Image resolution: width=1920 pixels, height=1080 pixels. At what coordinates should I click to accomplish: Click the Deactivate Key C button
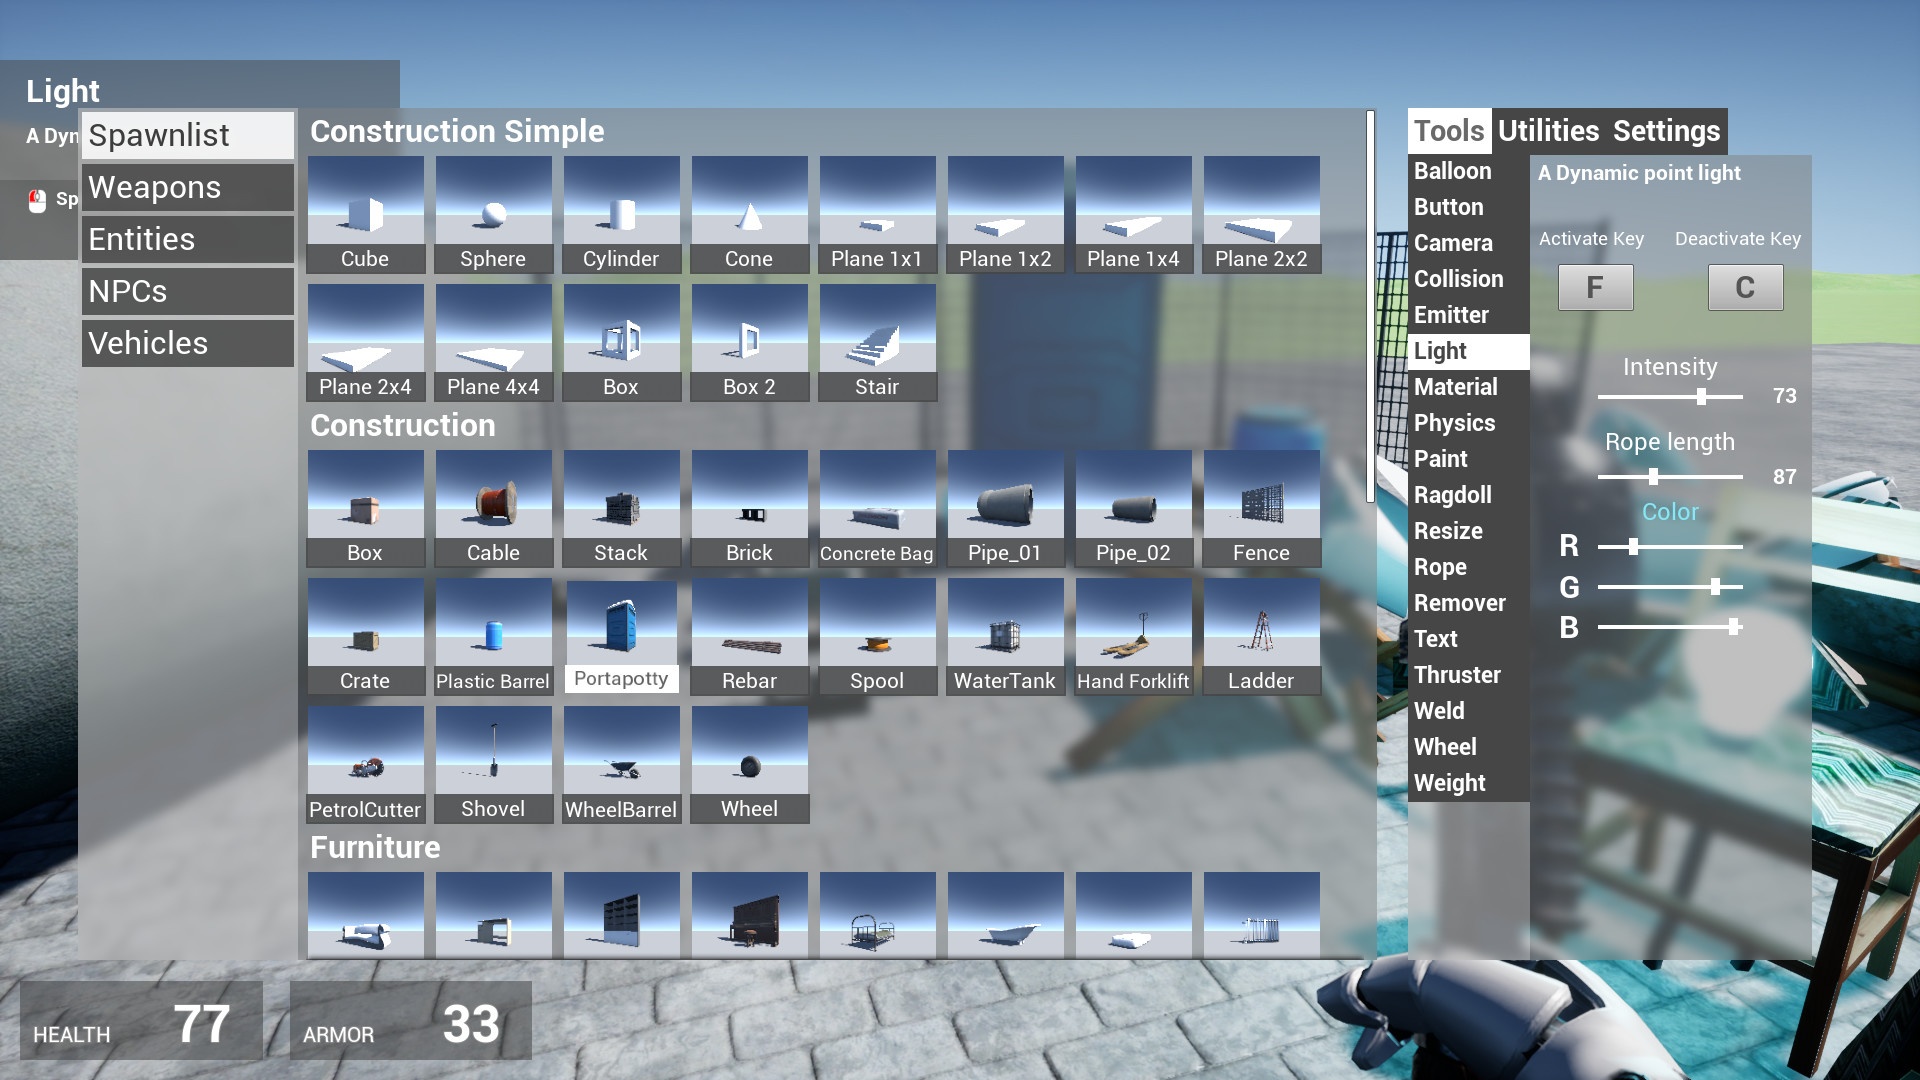coord(1745,288)
